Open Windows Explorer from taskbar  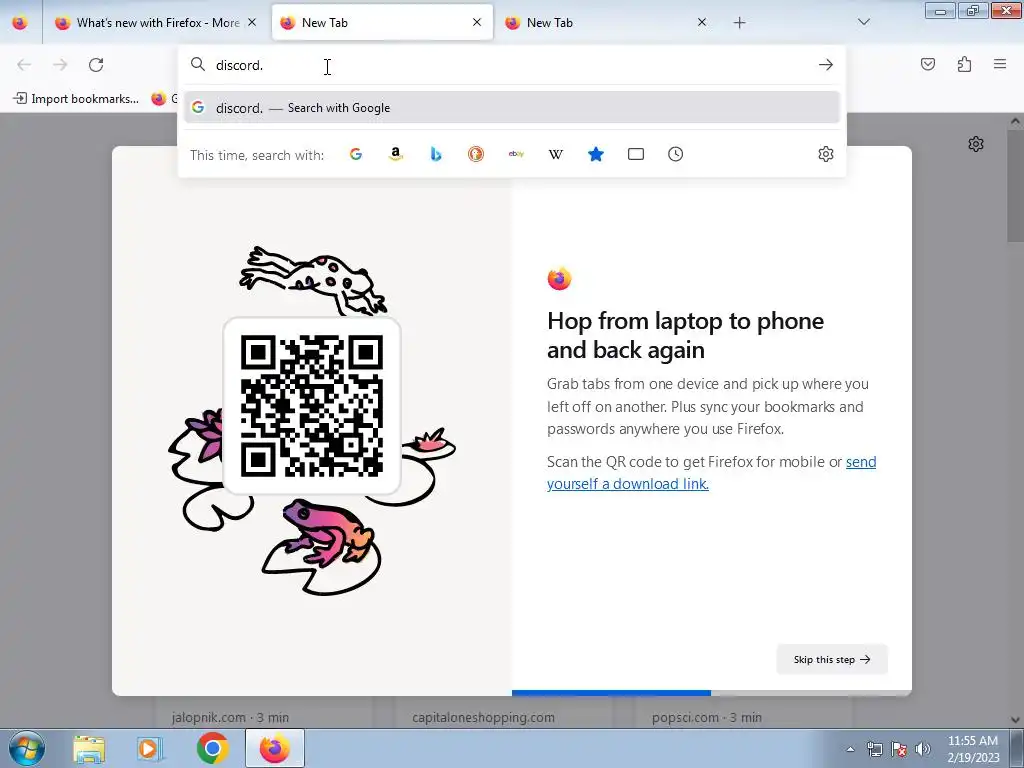pos(89,748)
